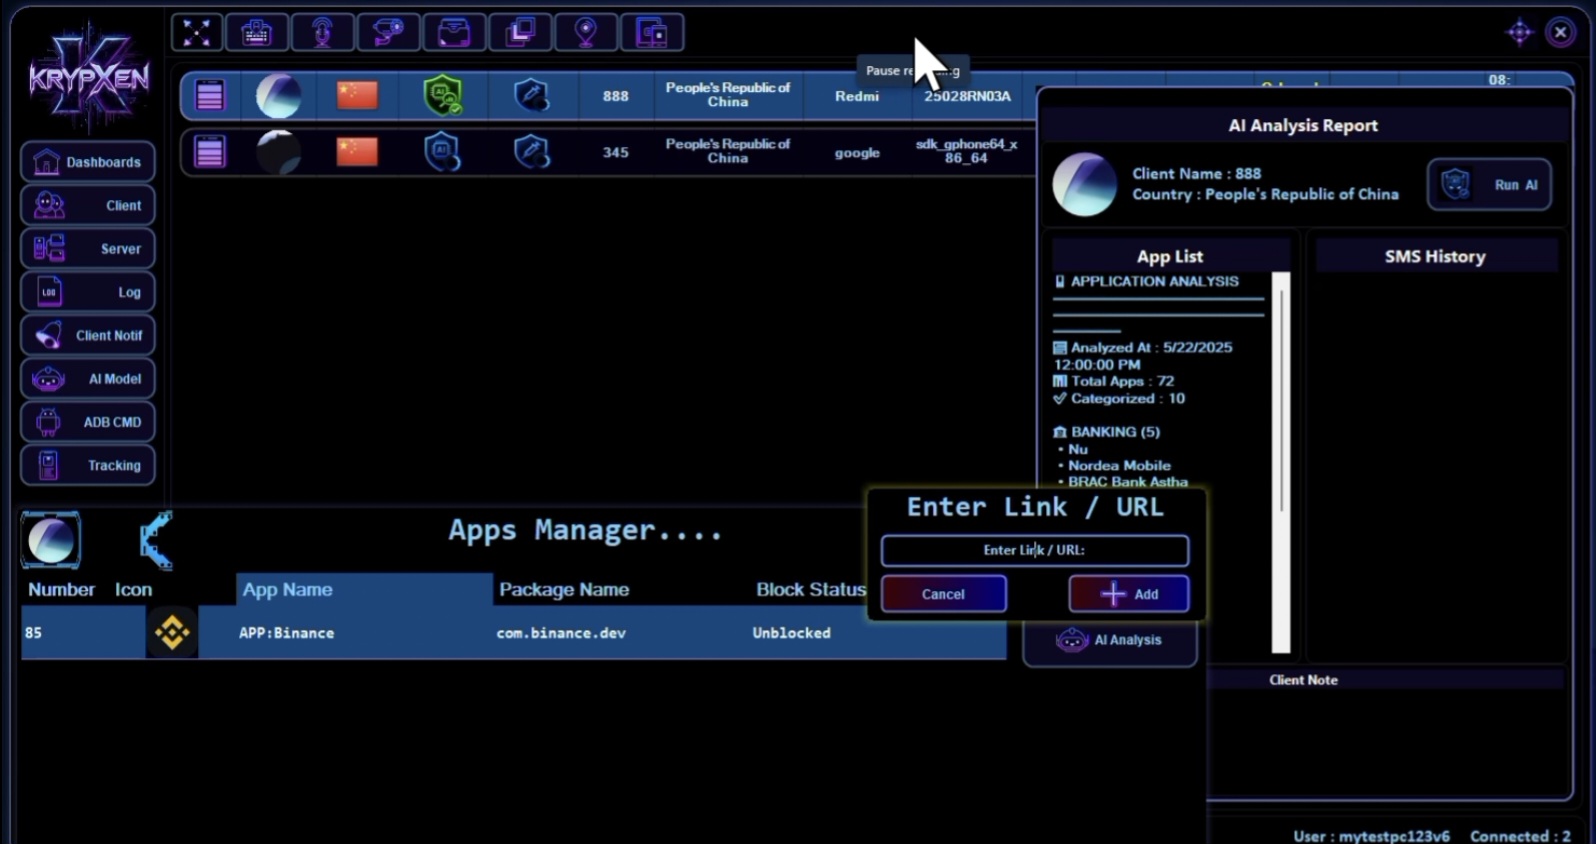Open ADB CMD in sidebar

coord(88,422)
